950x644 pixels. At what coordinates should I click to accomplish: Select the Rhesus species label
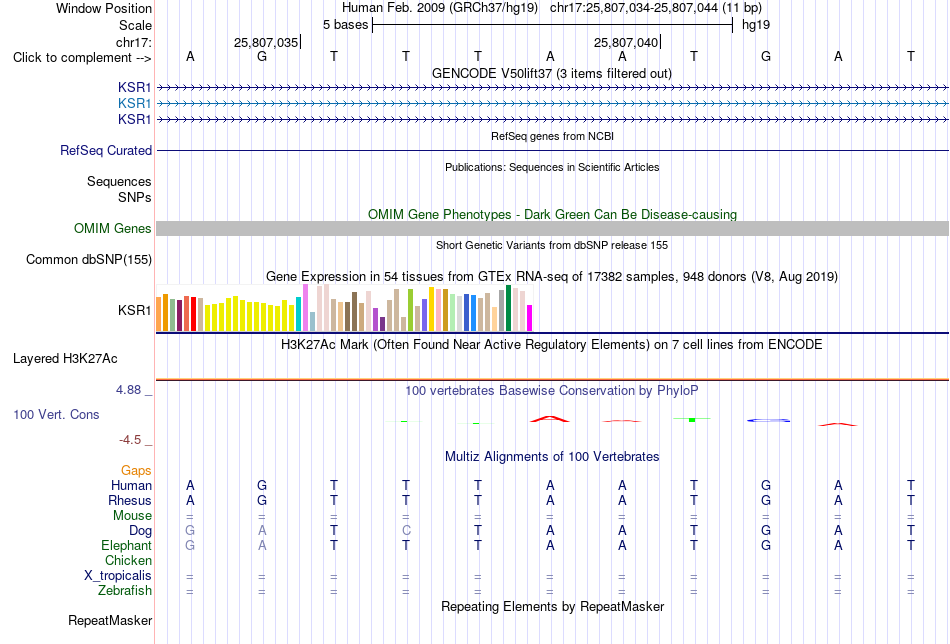tap(130, 500)
